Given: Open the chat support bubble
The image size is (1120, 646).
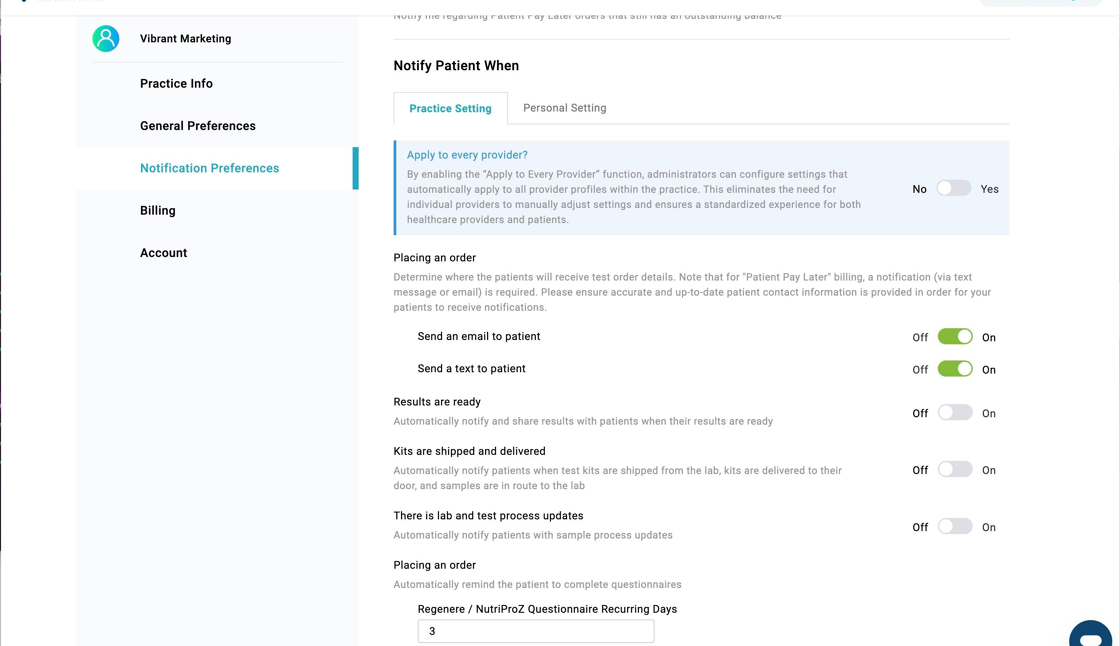Looking at the screenshot, I should tap(1090, 636).
